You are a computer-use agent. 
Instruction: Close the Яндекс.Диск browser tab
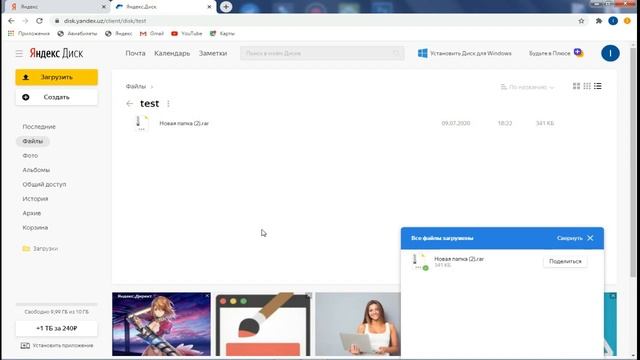209,7
